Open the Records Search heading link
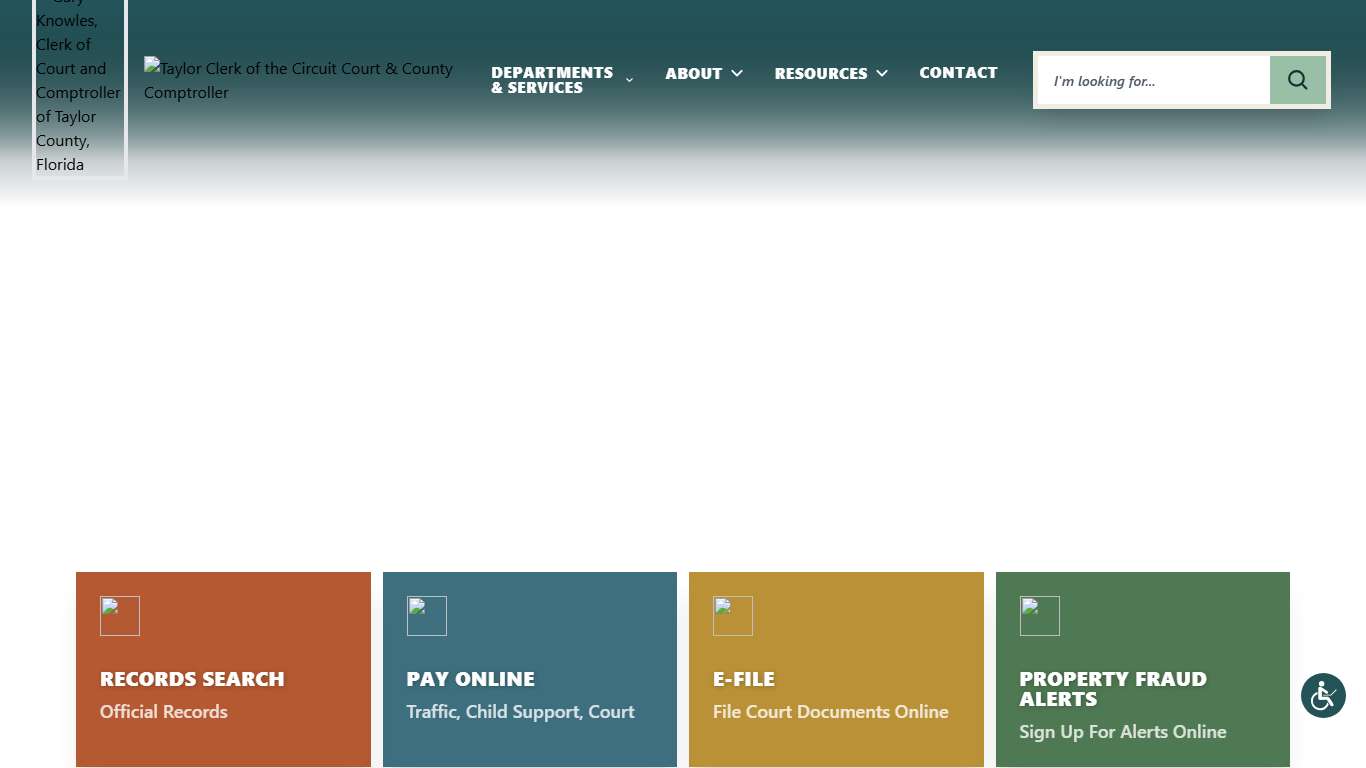 tap(192, 679)
